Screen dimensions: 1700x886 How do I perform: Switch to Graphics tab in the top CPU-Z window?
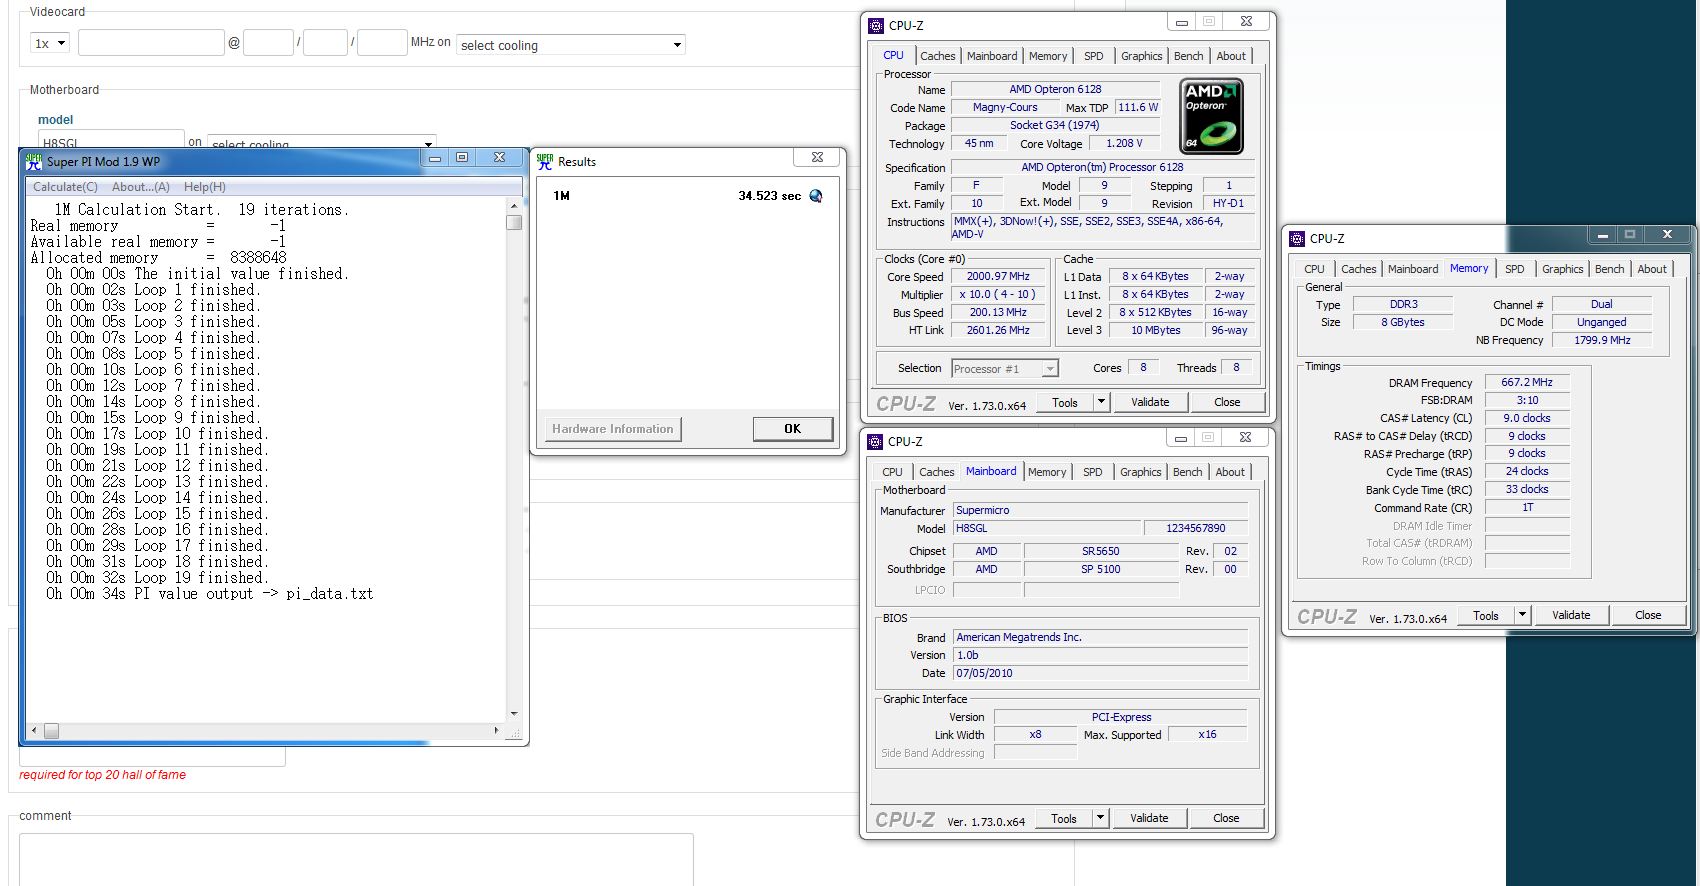1141,56
